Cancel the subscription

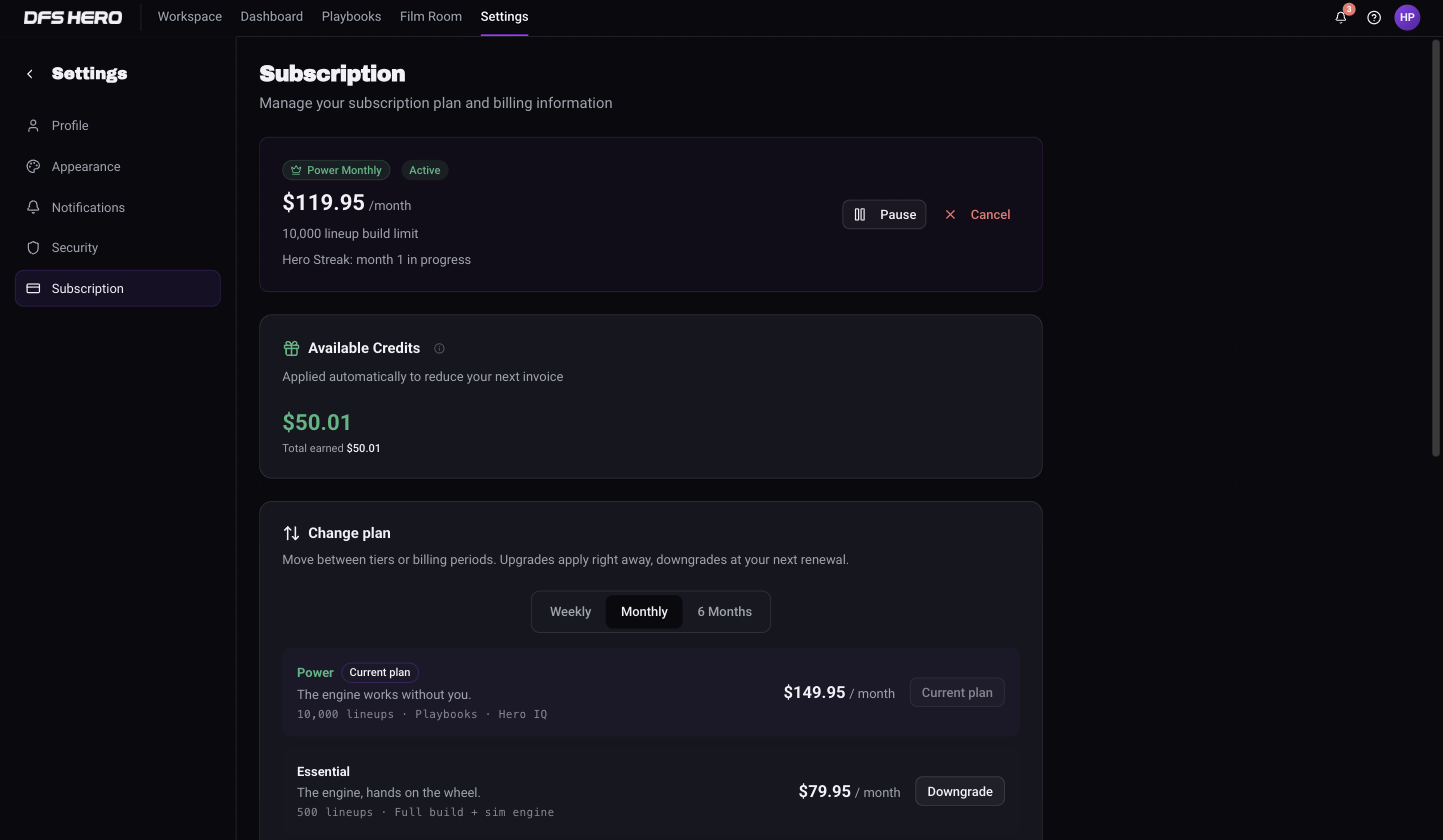click(977, 214)
